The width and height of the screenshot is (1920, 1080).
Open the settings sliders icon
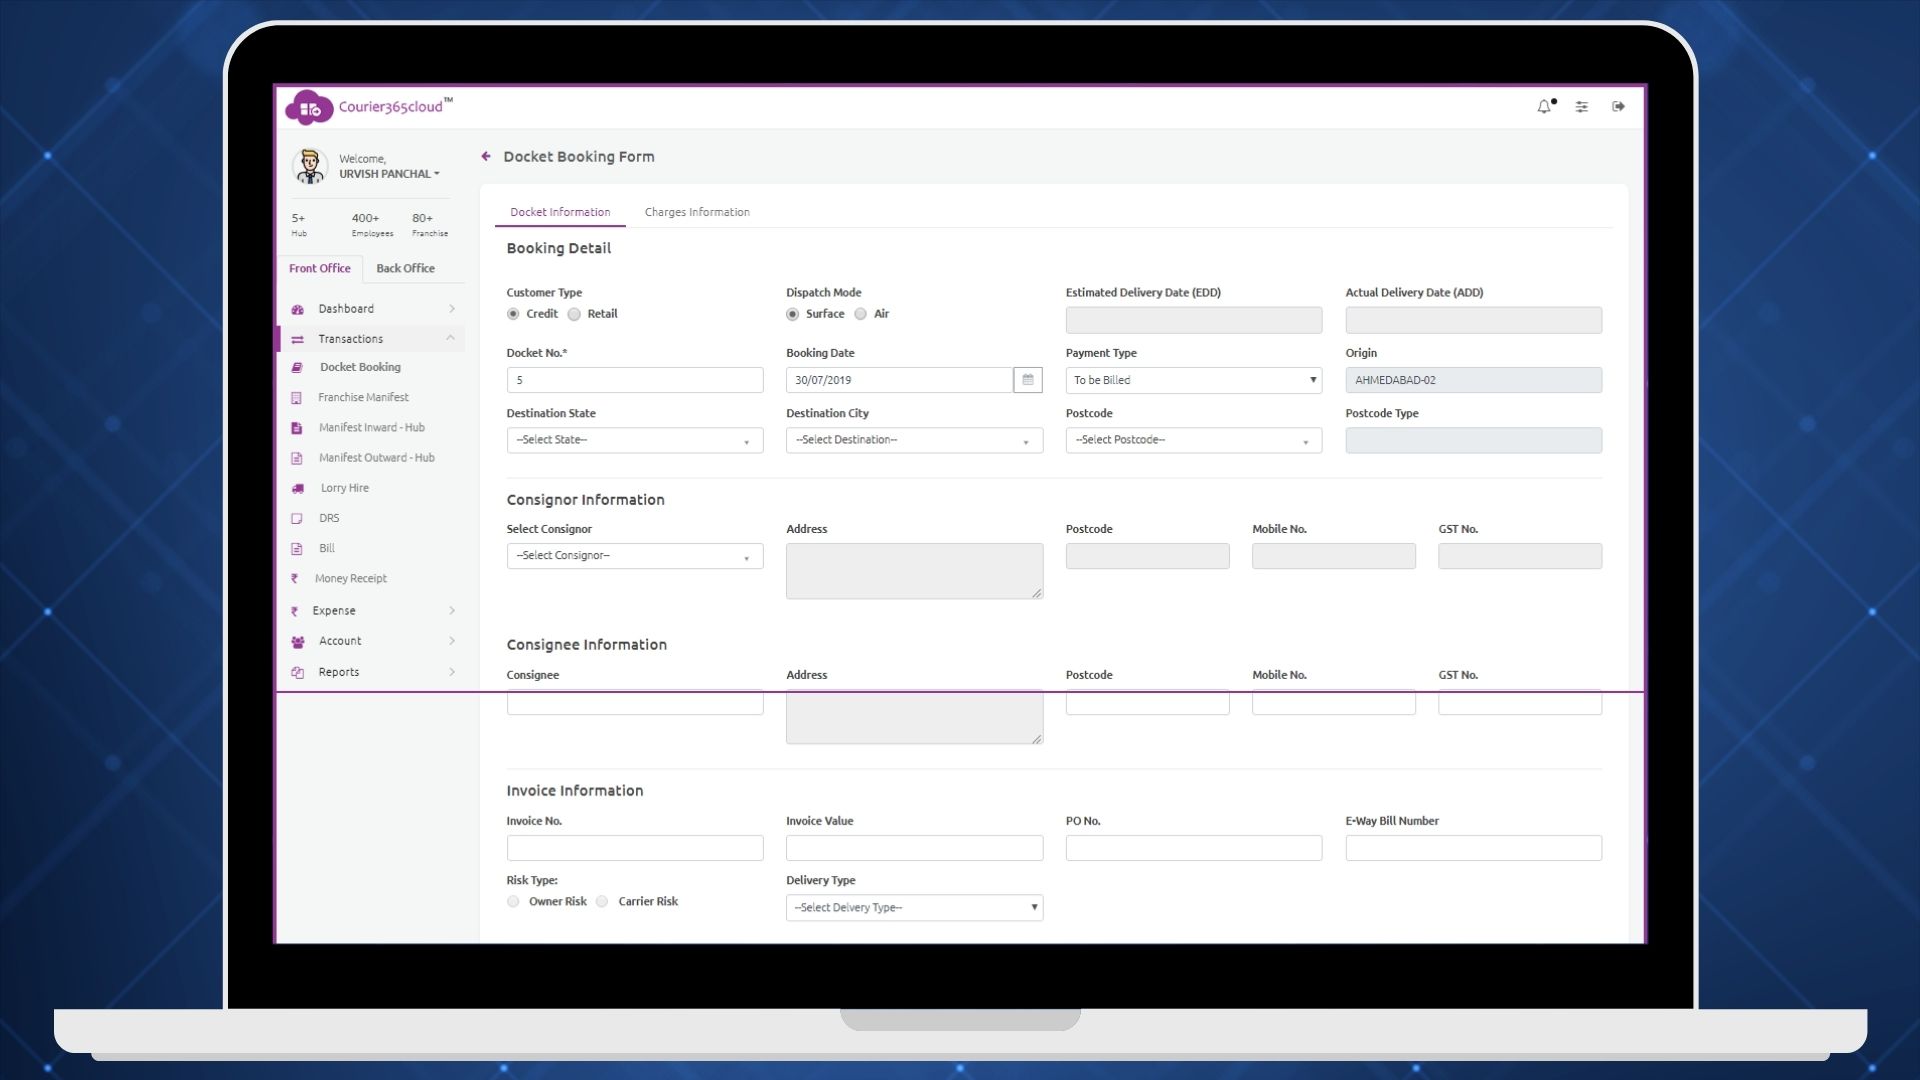coord(1582,107)
